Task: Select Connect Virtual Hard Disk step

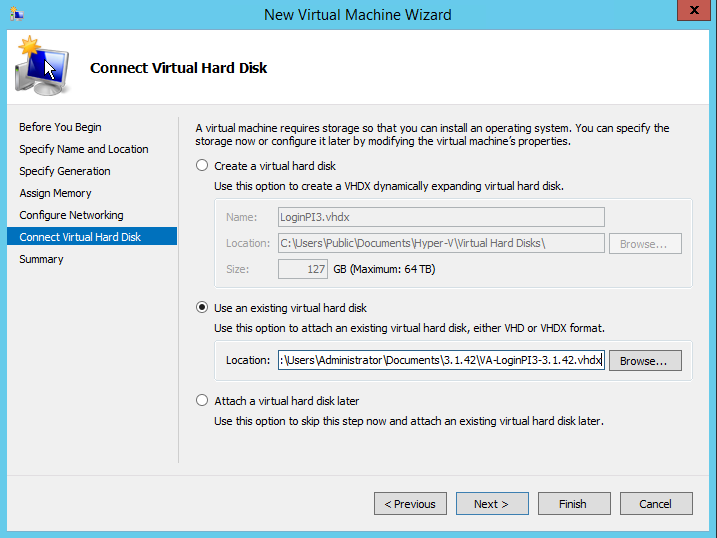Action: click(x=92, y=237)
